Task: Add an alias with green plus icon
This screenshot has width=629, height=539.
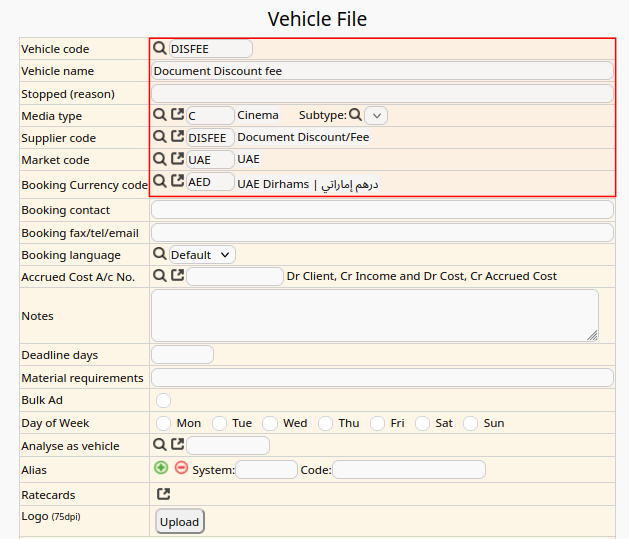Action: click(161, 468)
